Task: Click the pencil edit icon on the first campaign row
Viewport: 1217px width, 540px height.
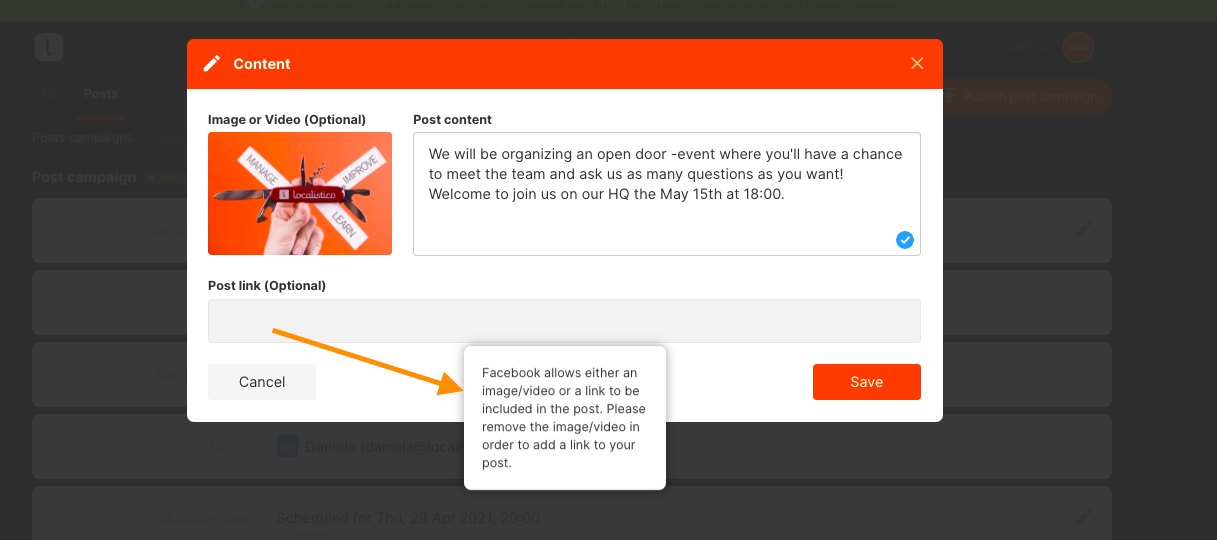Action: click(1083, 230)
